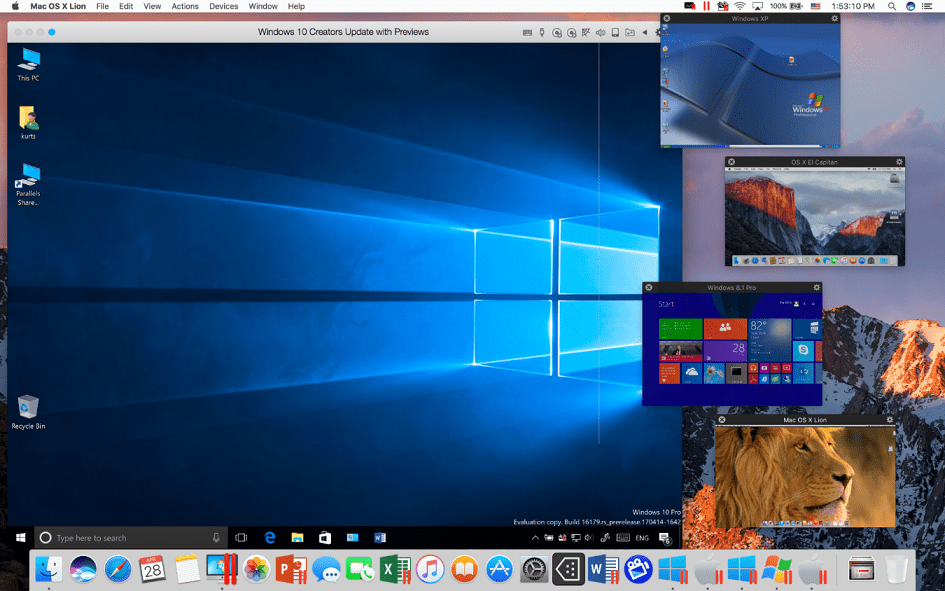Click the Parallels Desktop icon in the Dock
945x591 pixels.
tap(222, 569)
